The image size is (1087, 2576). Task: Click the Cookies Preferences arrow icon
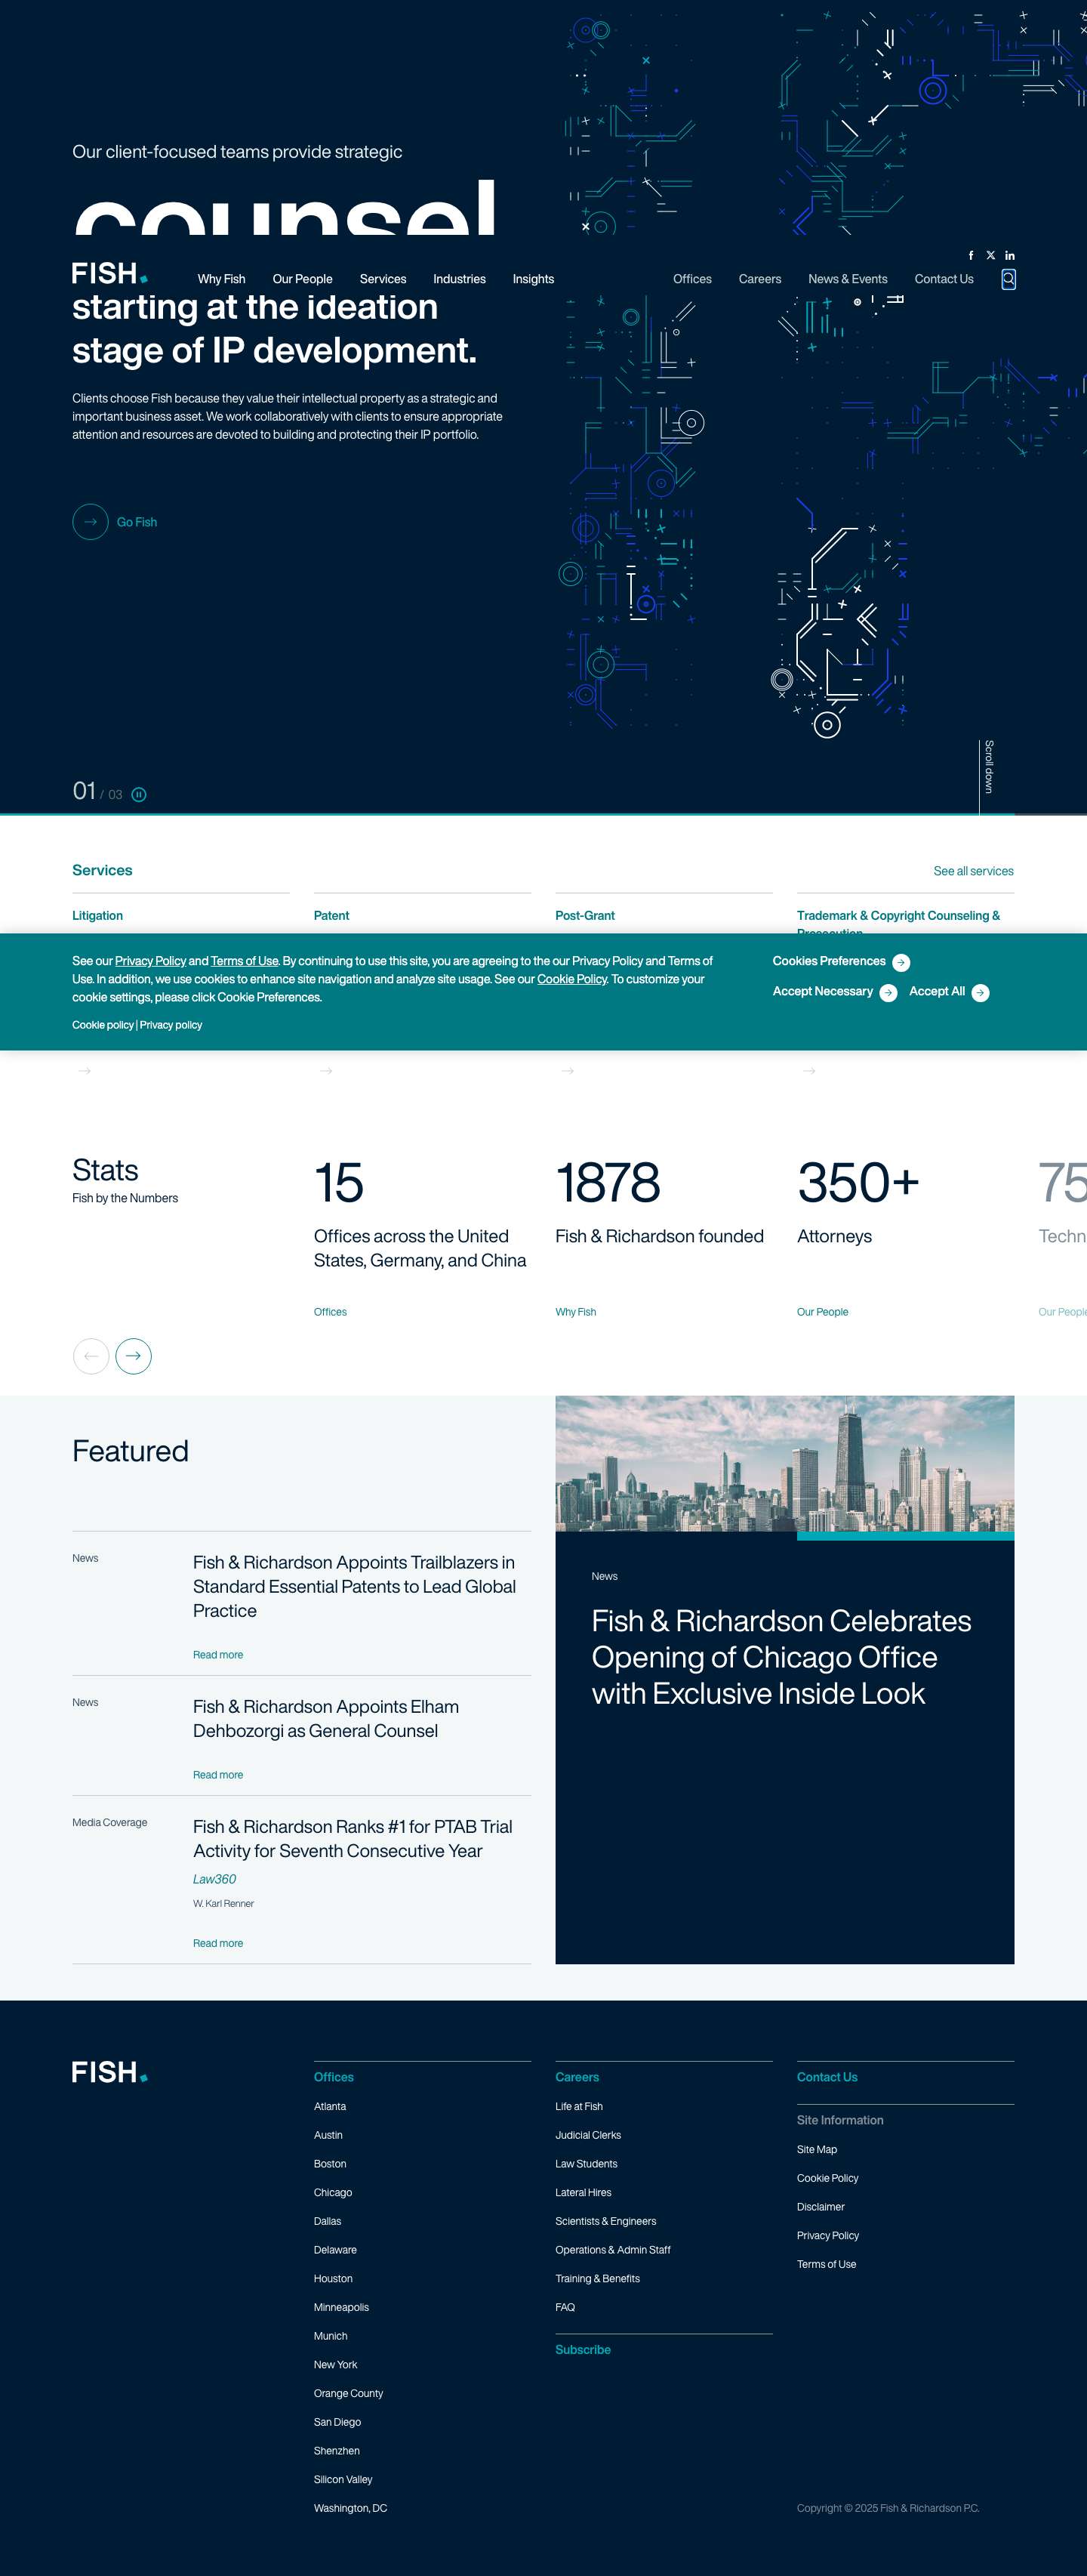[x=901, y=962]
